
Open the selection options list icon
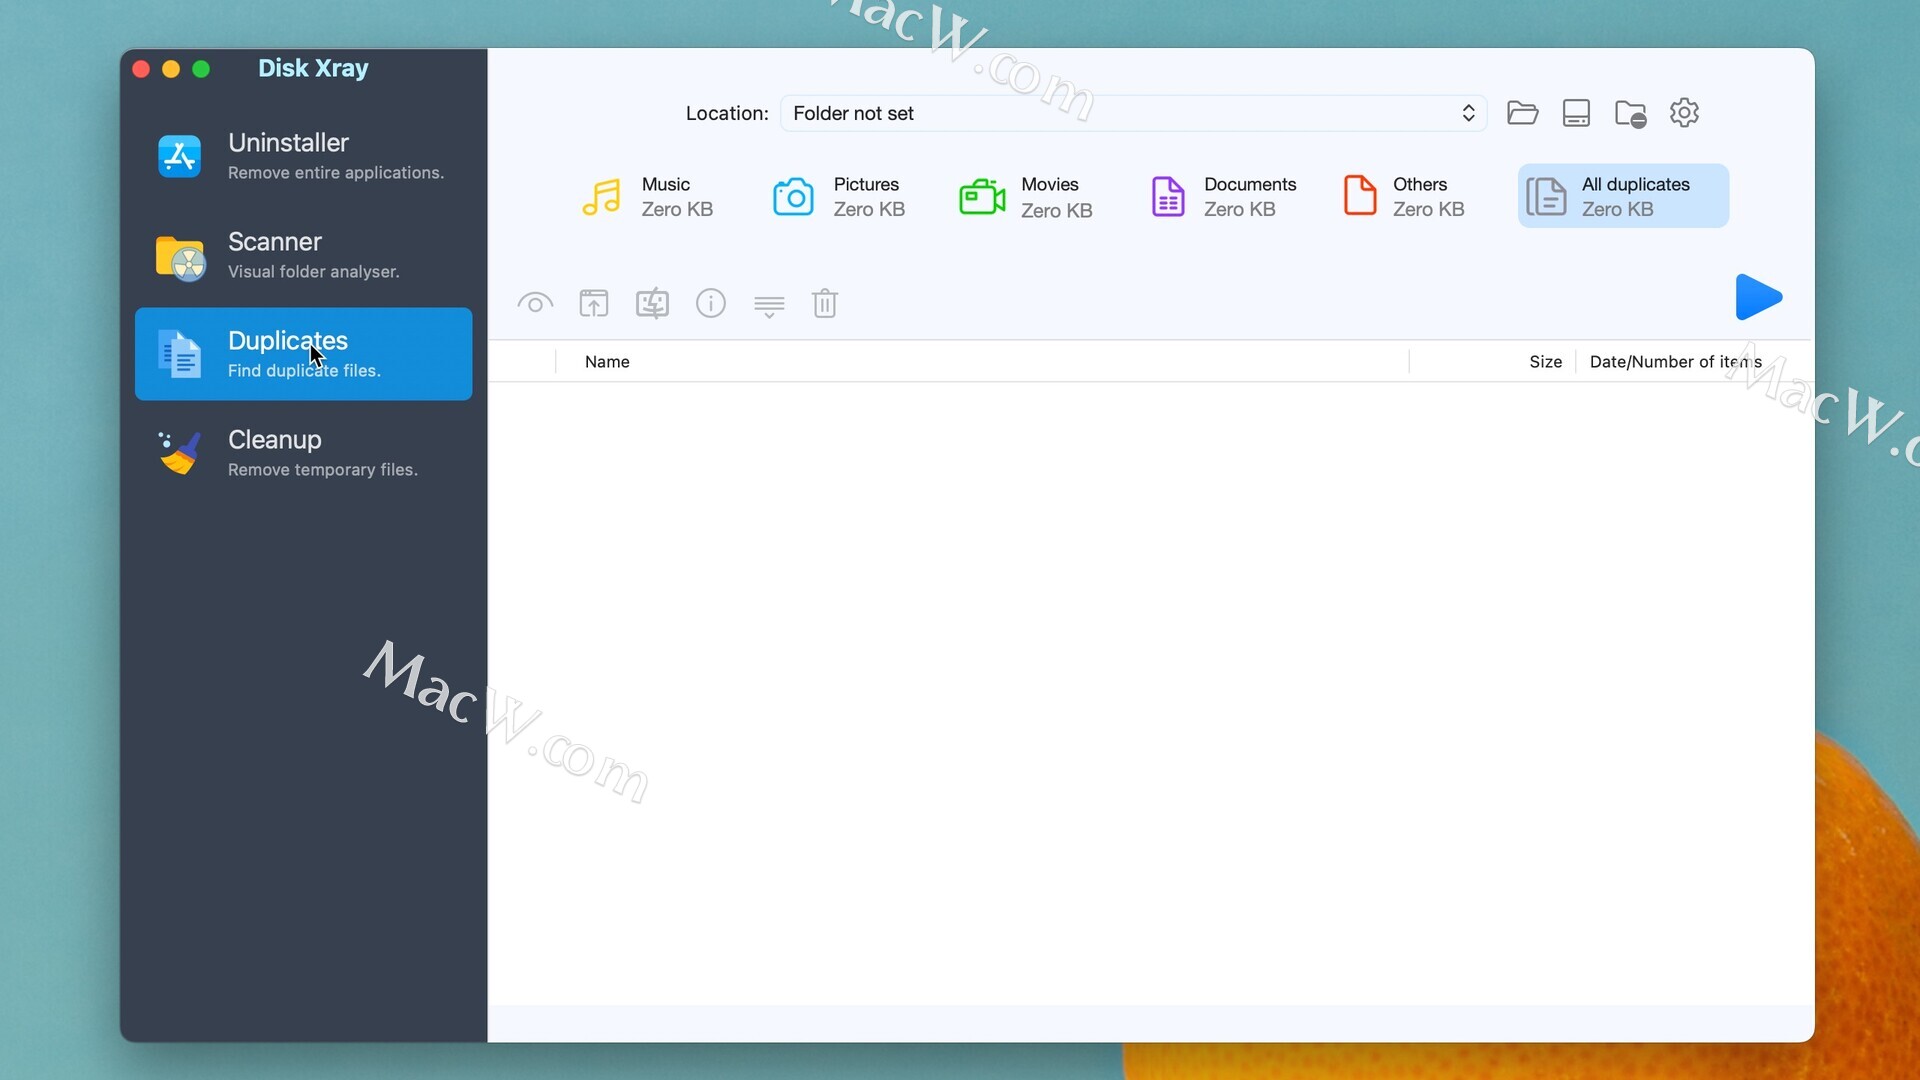[x=769, y=306]
